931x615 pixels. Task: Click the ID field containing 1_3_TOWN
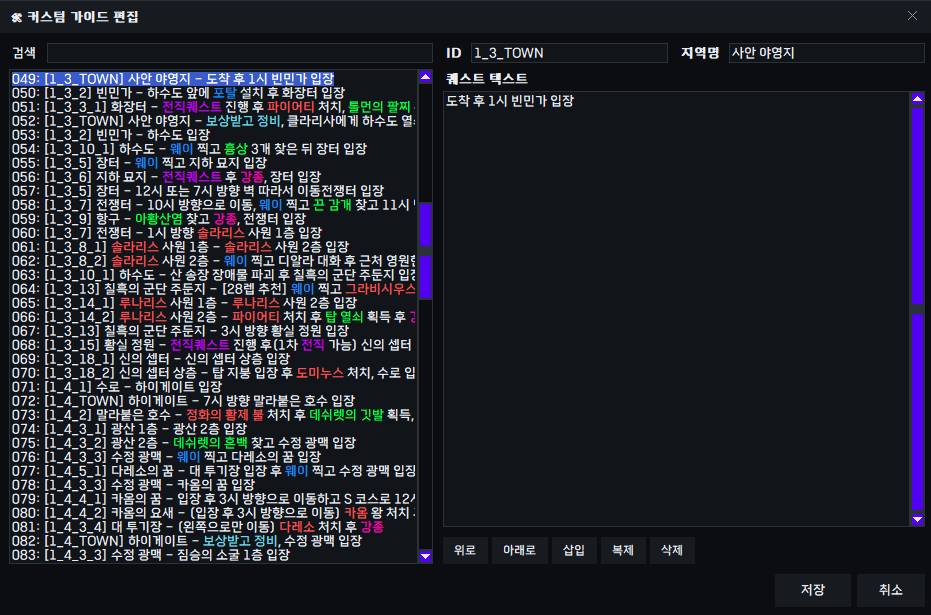(567, 53)
